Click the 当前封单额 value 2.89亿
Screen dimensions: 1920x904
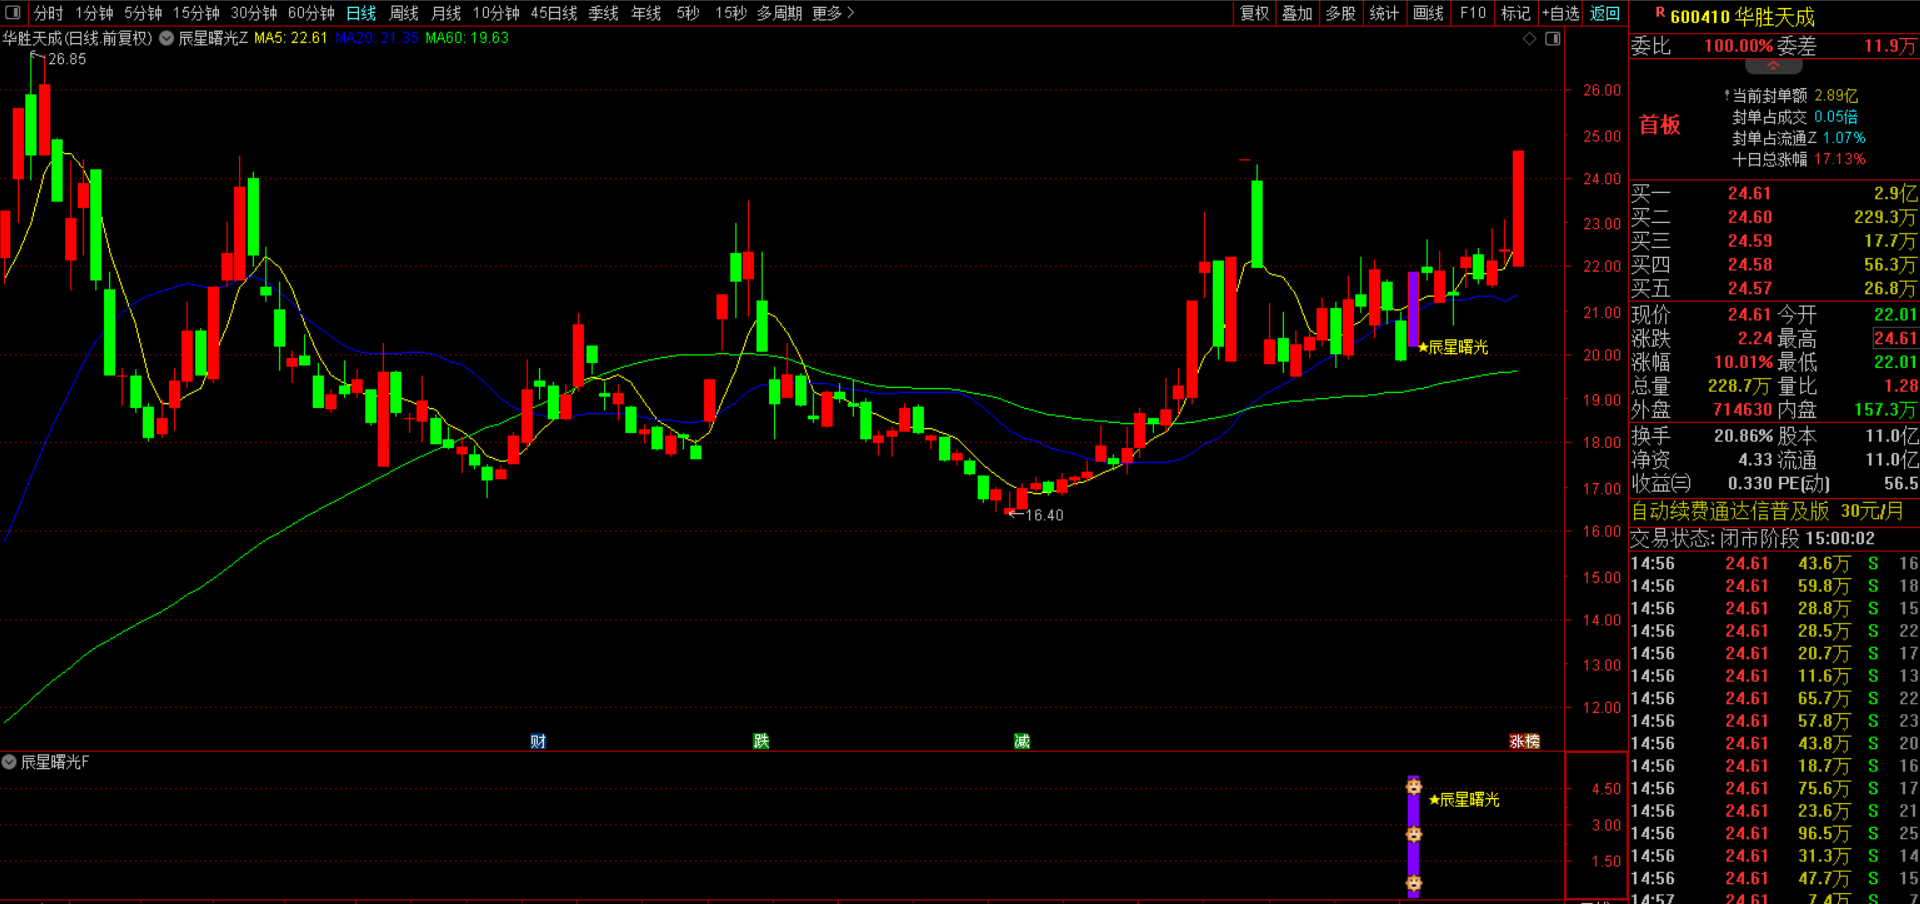(1836, 96)
